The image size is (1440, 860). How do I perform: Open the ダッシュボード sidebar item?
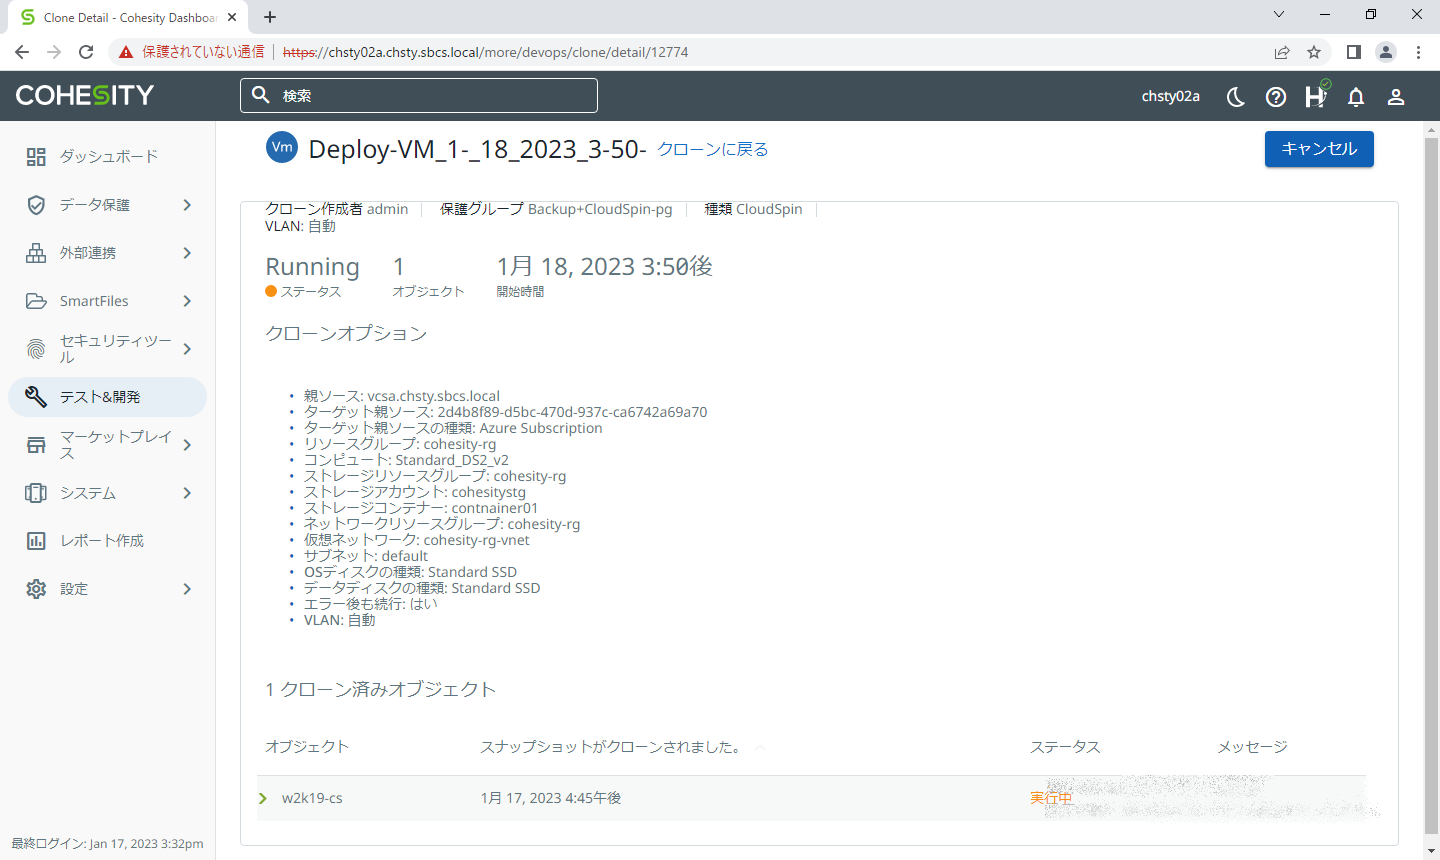[x=107, y=157]
